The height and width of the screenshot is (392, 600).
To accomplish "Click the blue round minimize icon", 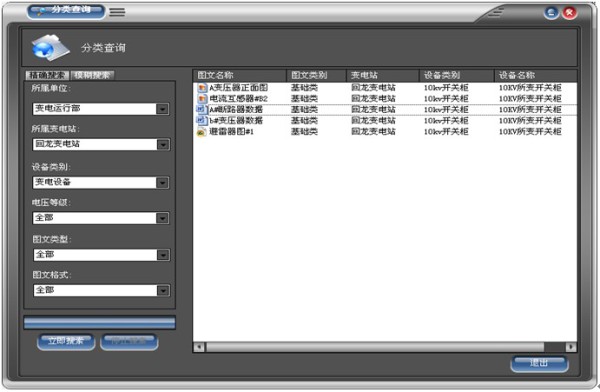I will (551, 13).
